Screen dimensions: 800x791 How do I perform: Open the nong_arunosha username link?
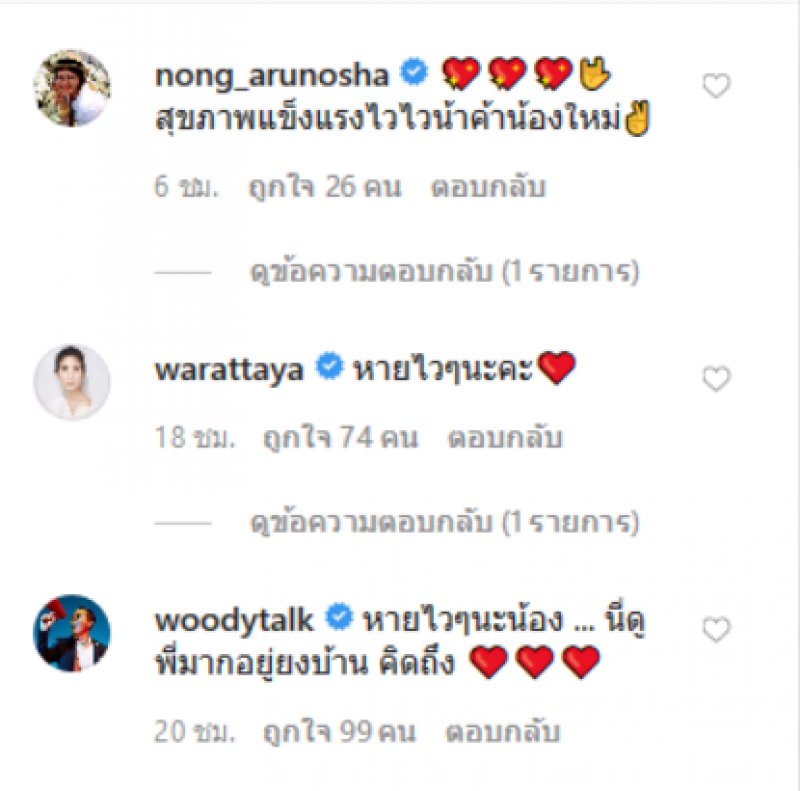[x=272, y=76]
